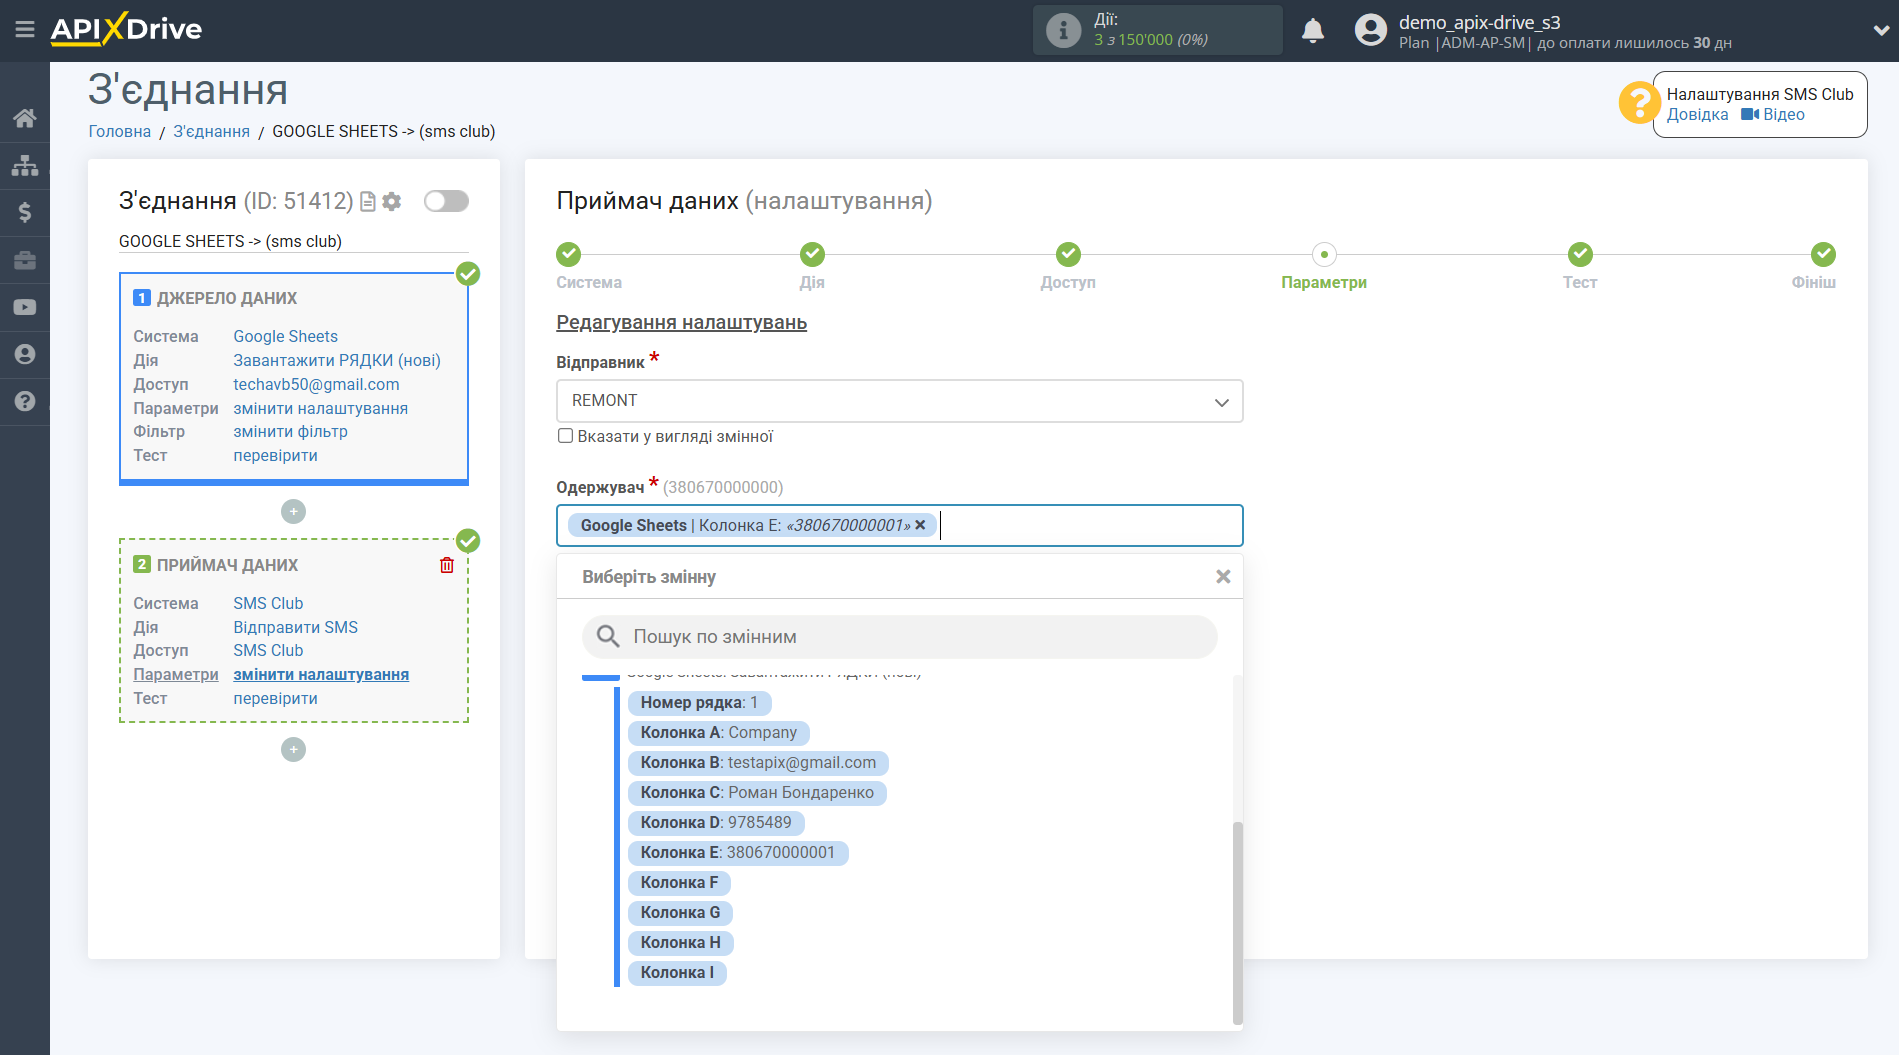The image size is (1899, 1055).
Task: Add a block between source and receiver
Action: coord(293,511)
